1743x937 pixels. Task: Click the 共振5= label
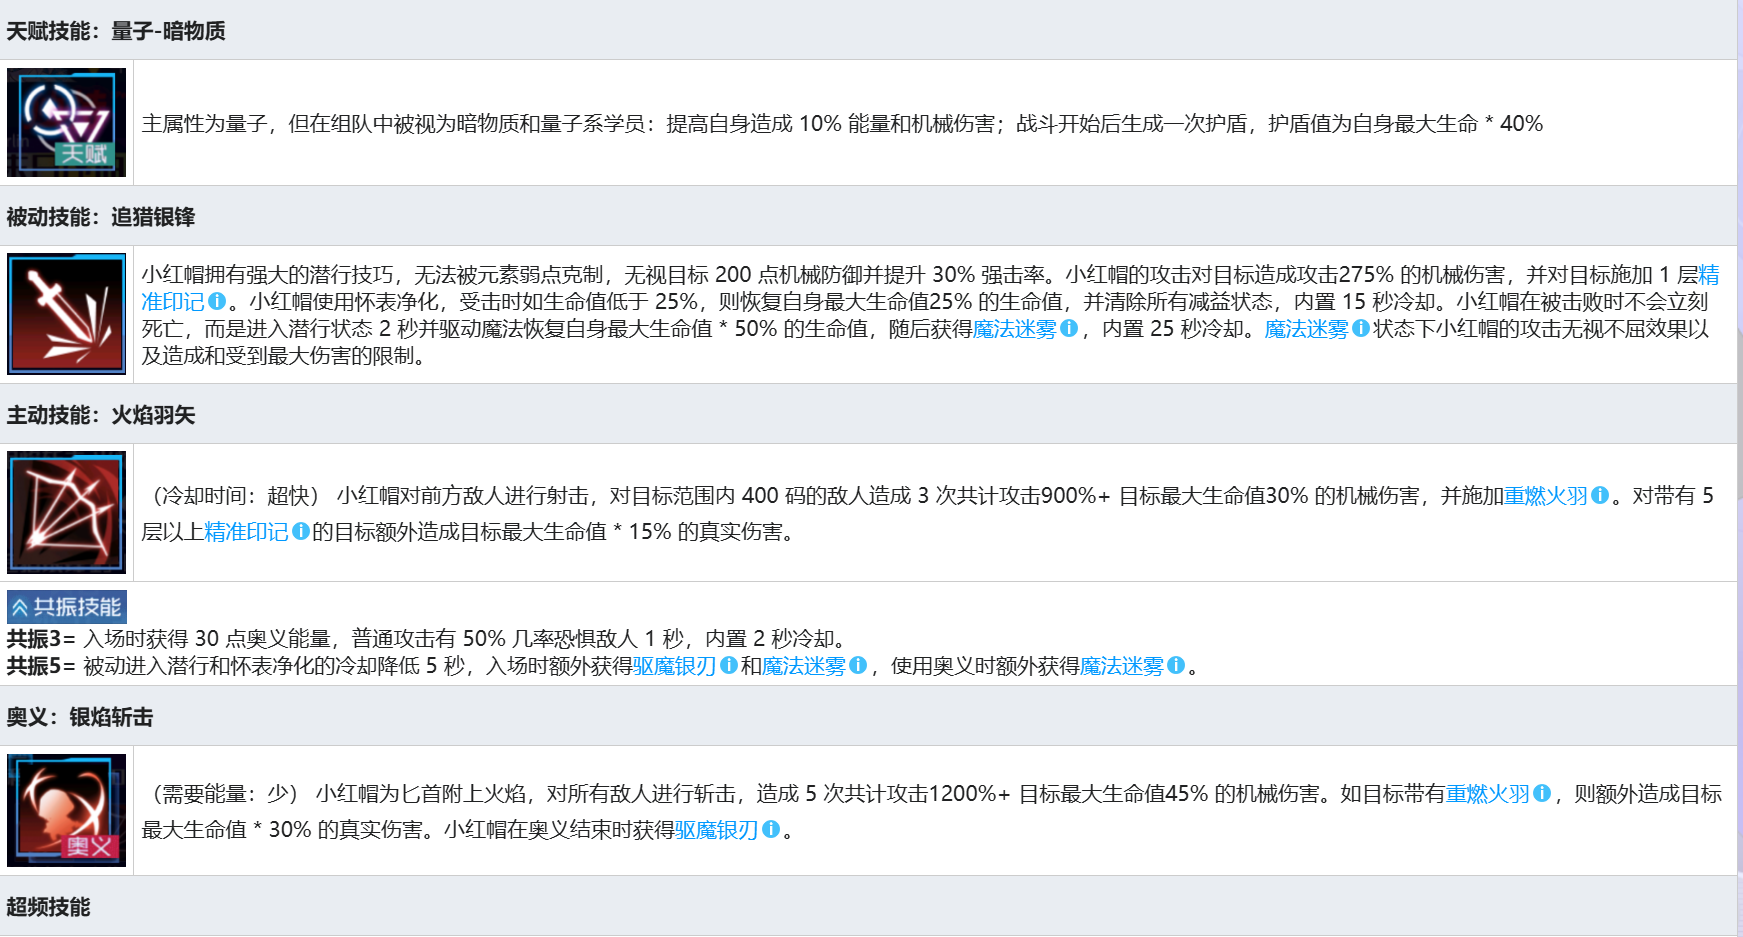[41, 665]
